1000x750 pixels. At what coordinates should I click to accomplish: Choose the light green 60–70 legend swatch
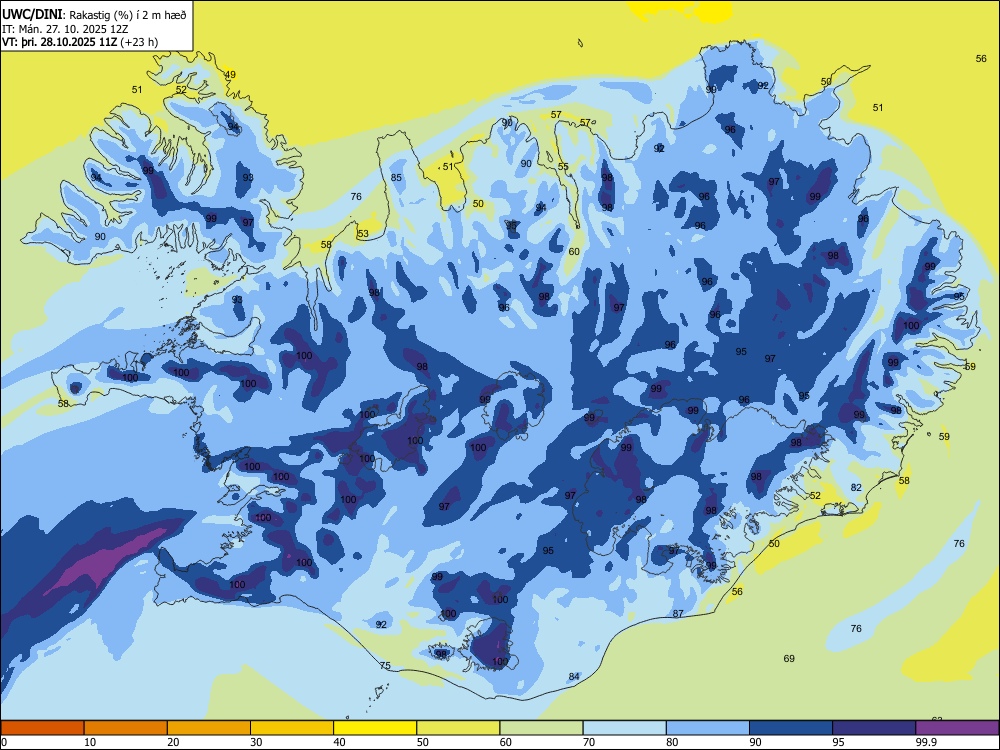point(541,728)
